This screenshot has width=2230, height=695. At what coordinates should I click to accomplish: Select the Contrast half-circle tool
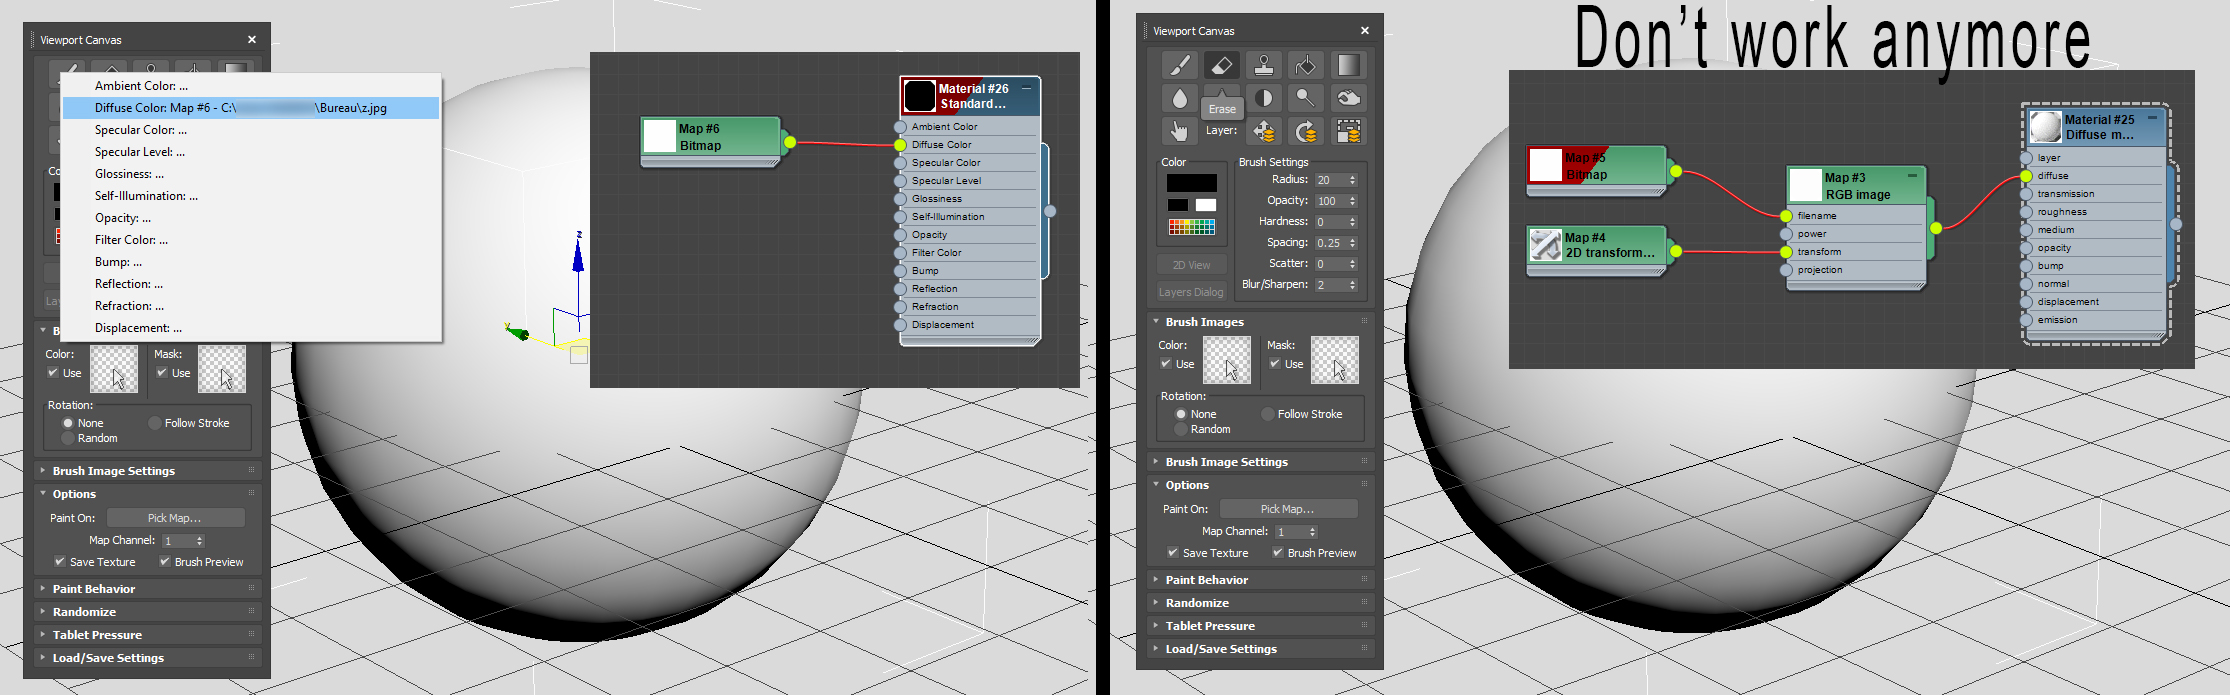pyautogui.click(x=1264, y=98)
